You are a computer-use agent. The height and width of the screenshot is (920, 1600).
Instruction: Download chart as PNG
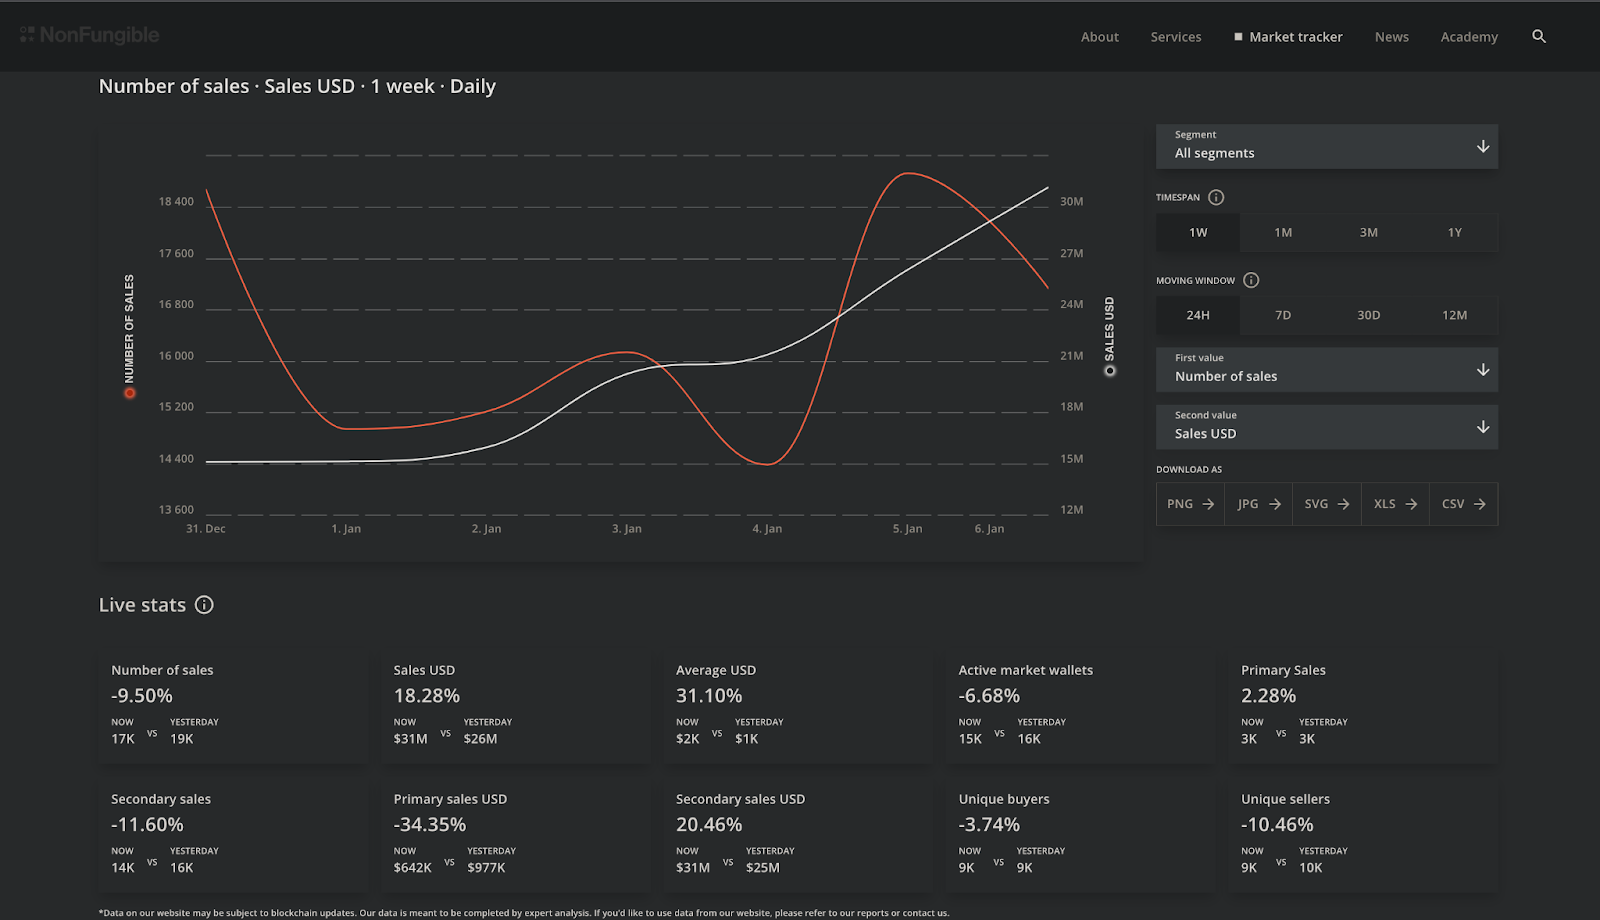coord(1190,504)
